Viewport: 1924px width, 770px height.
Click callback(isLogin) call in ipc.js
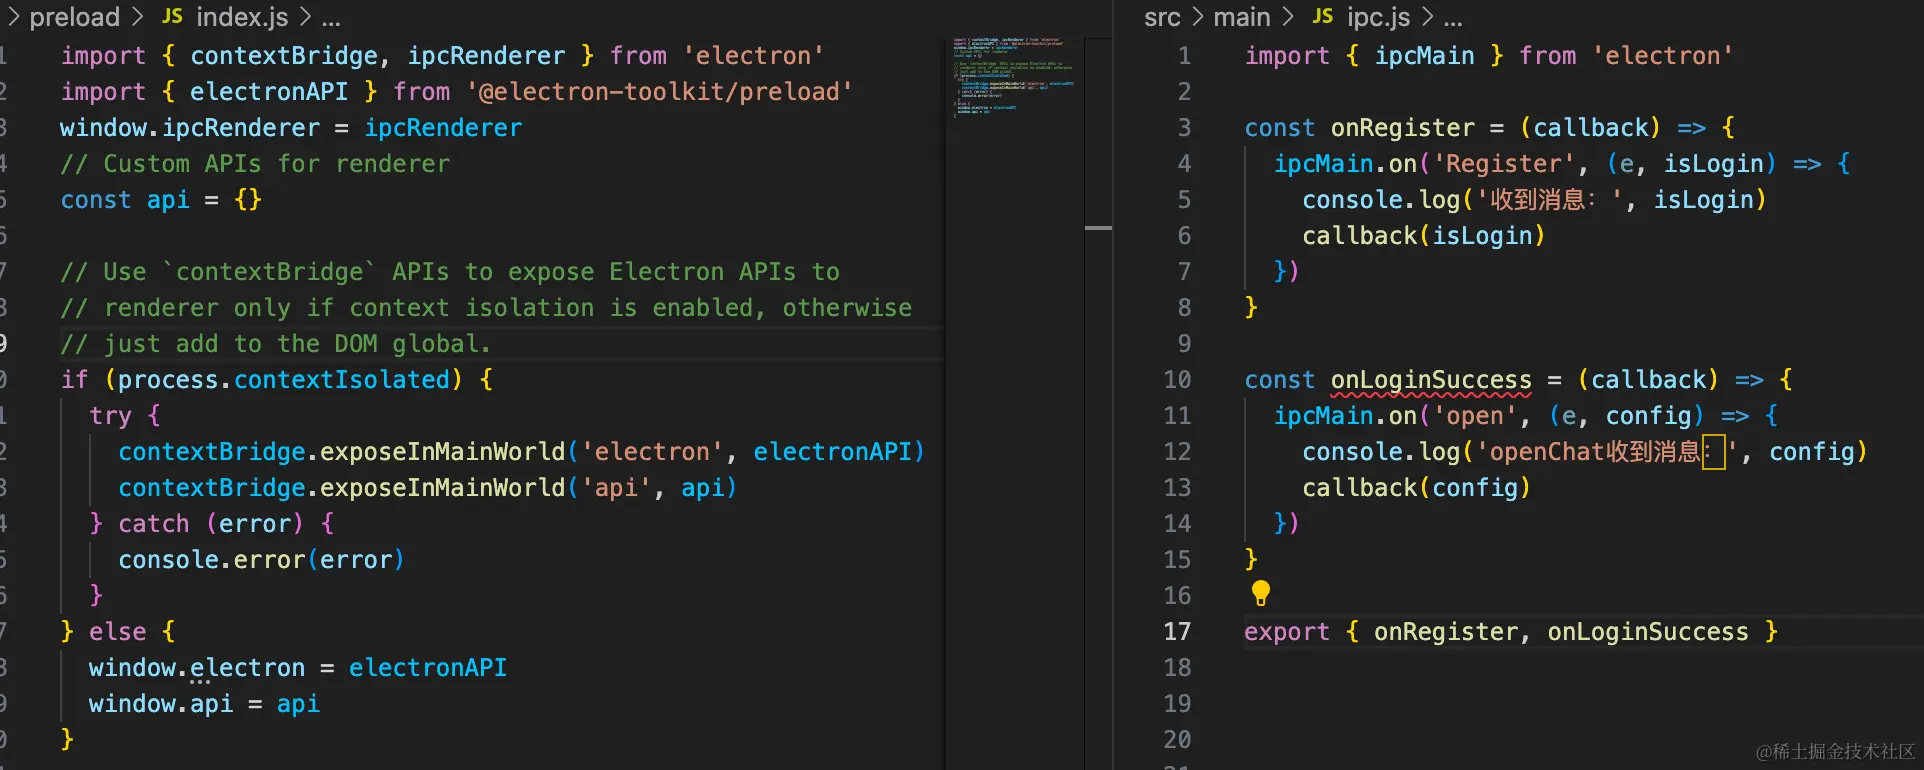click(x=1423, y=236)
